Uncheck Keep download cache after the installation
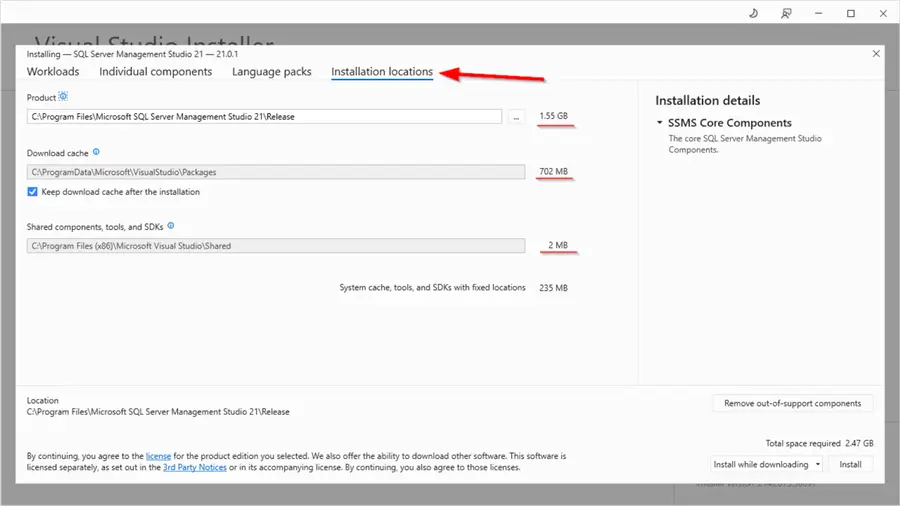This screenshot has height=506, width=900. coord(33,192)
